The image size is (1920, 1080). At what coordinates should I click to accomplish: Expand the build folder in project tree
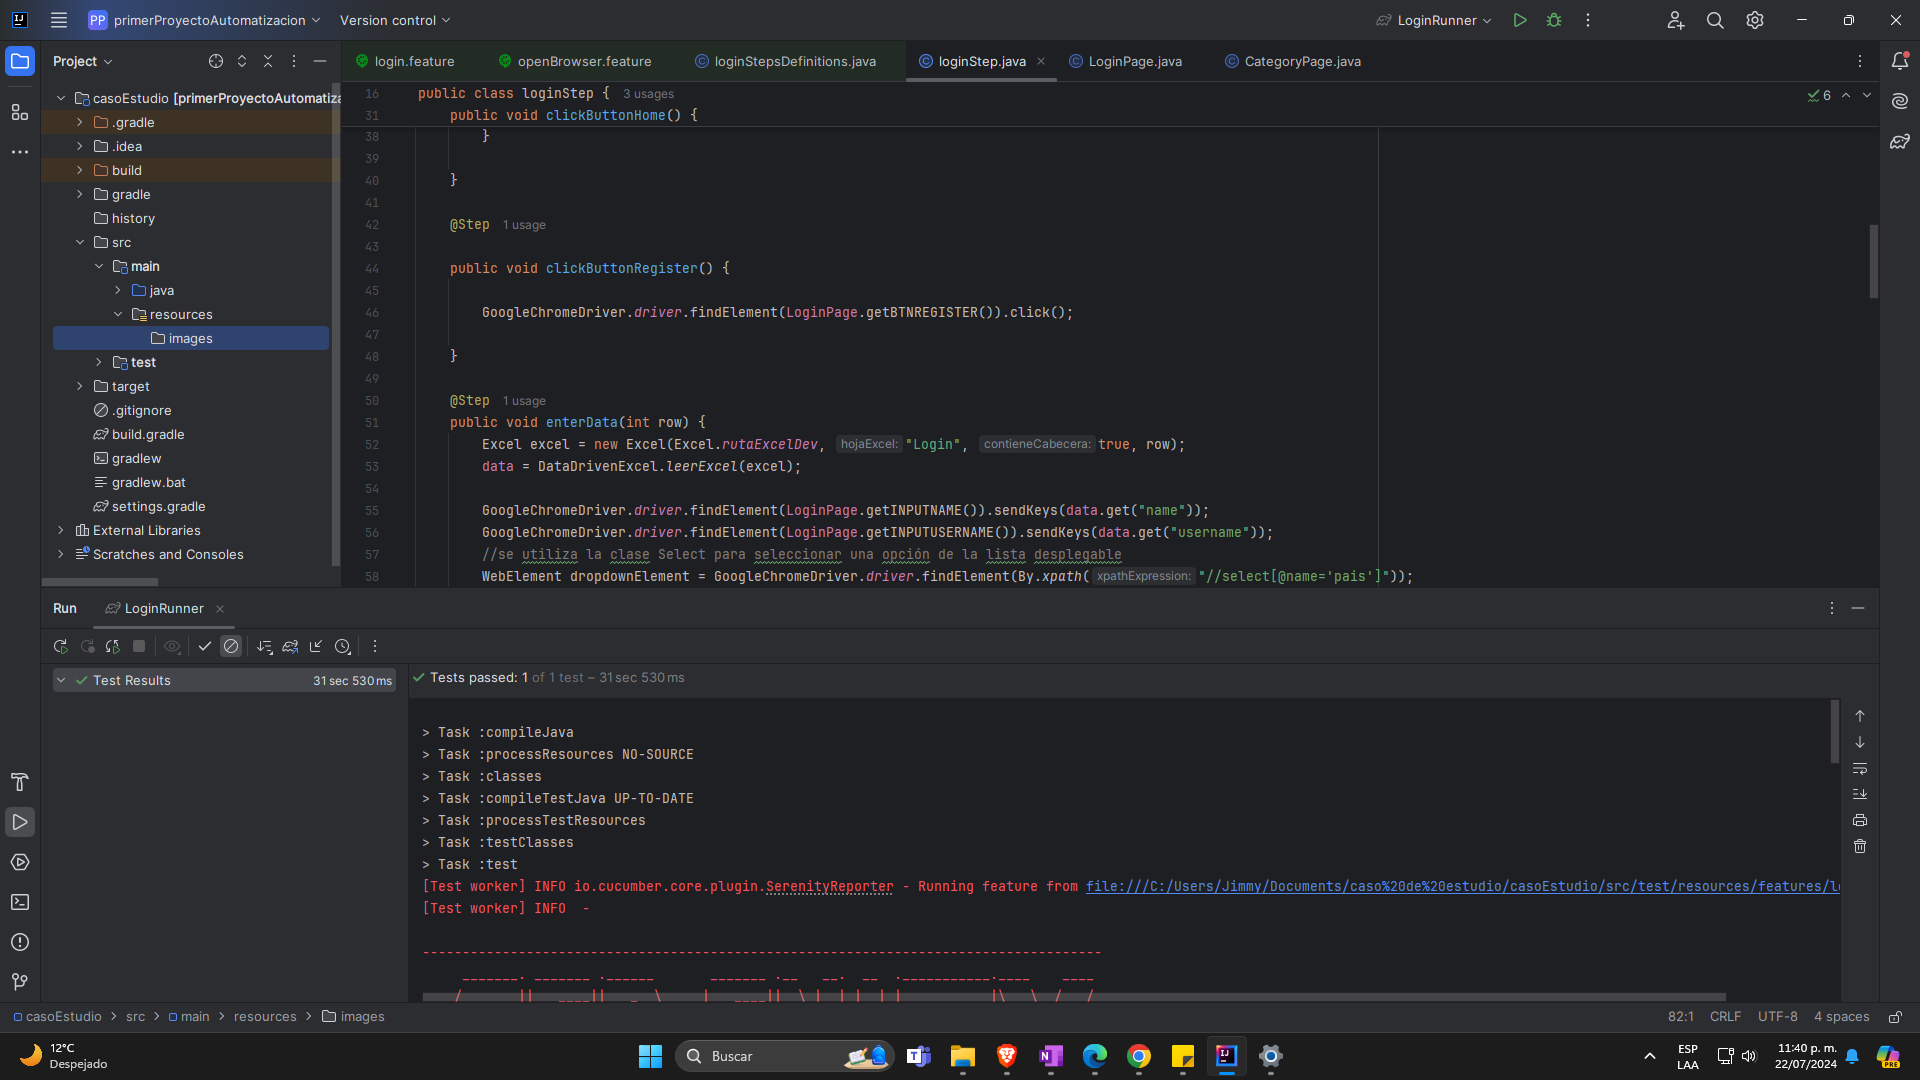80,170
